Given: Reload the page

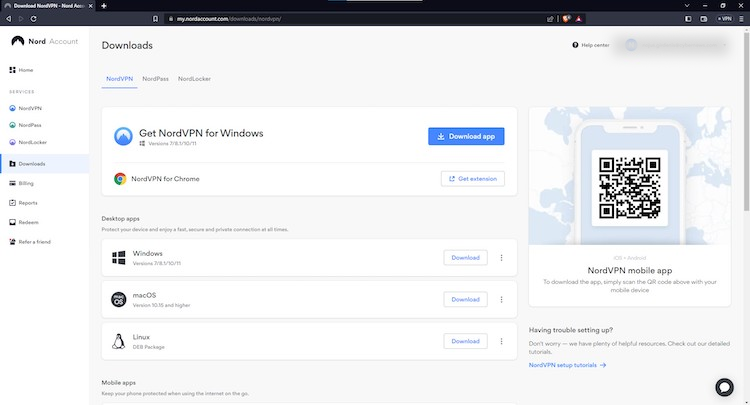Looking at the screenshot, I should coord(33,19).
